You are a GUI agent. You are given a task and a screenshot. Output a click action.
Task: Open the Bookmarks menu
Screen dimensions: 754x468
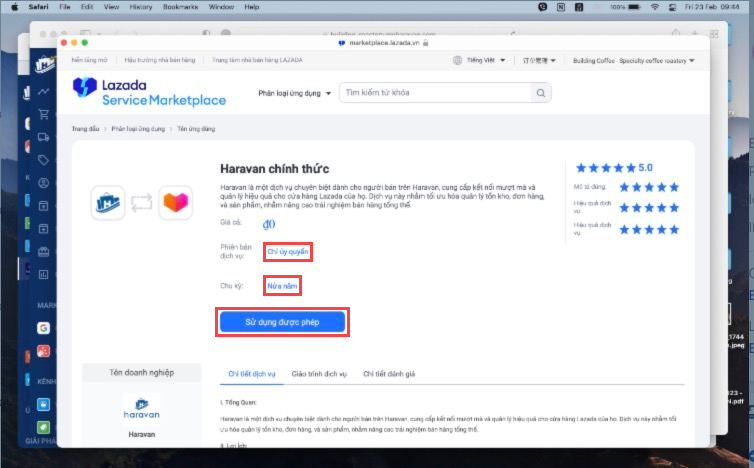(x=180, y=7)
